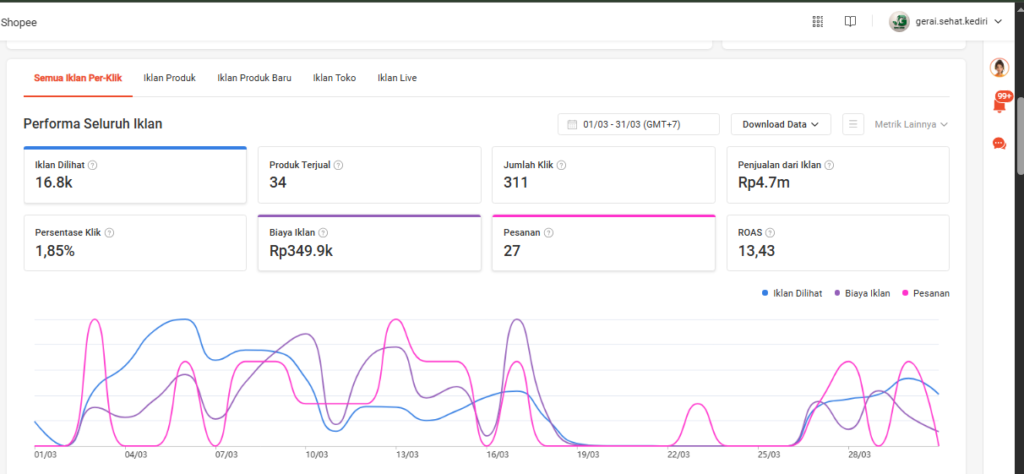Click the column list icon beside Download Data

[x=853, y=124]
